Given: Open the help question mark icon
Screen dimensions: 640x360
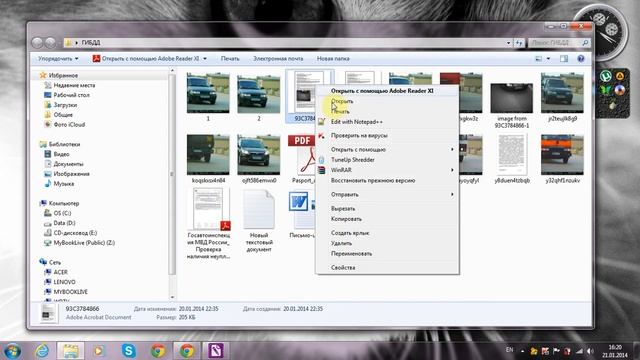Looking at the screenshot, I should pos(581,59).
